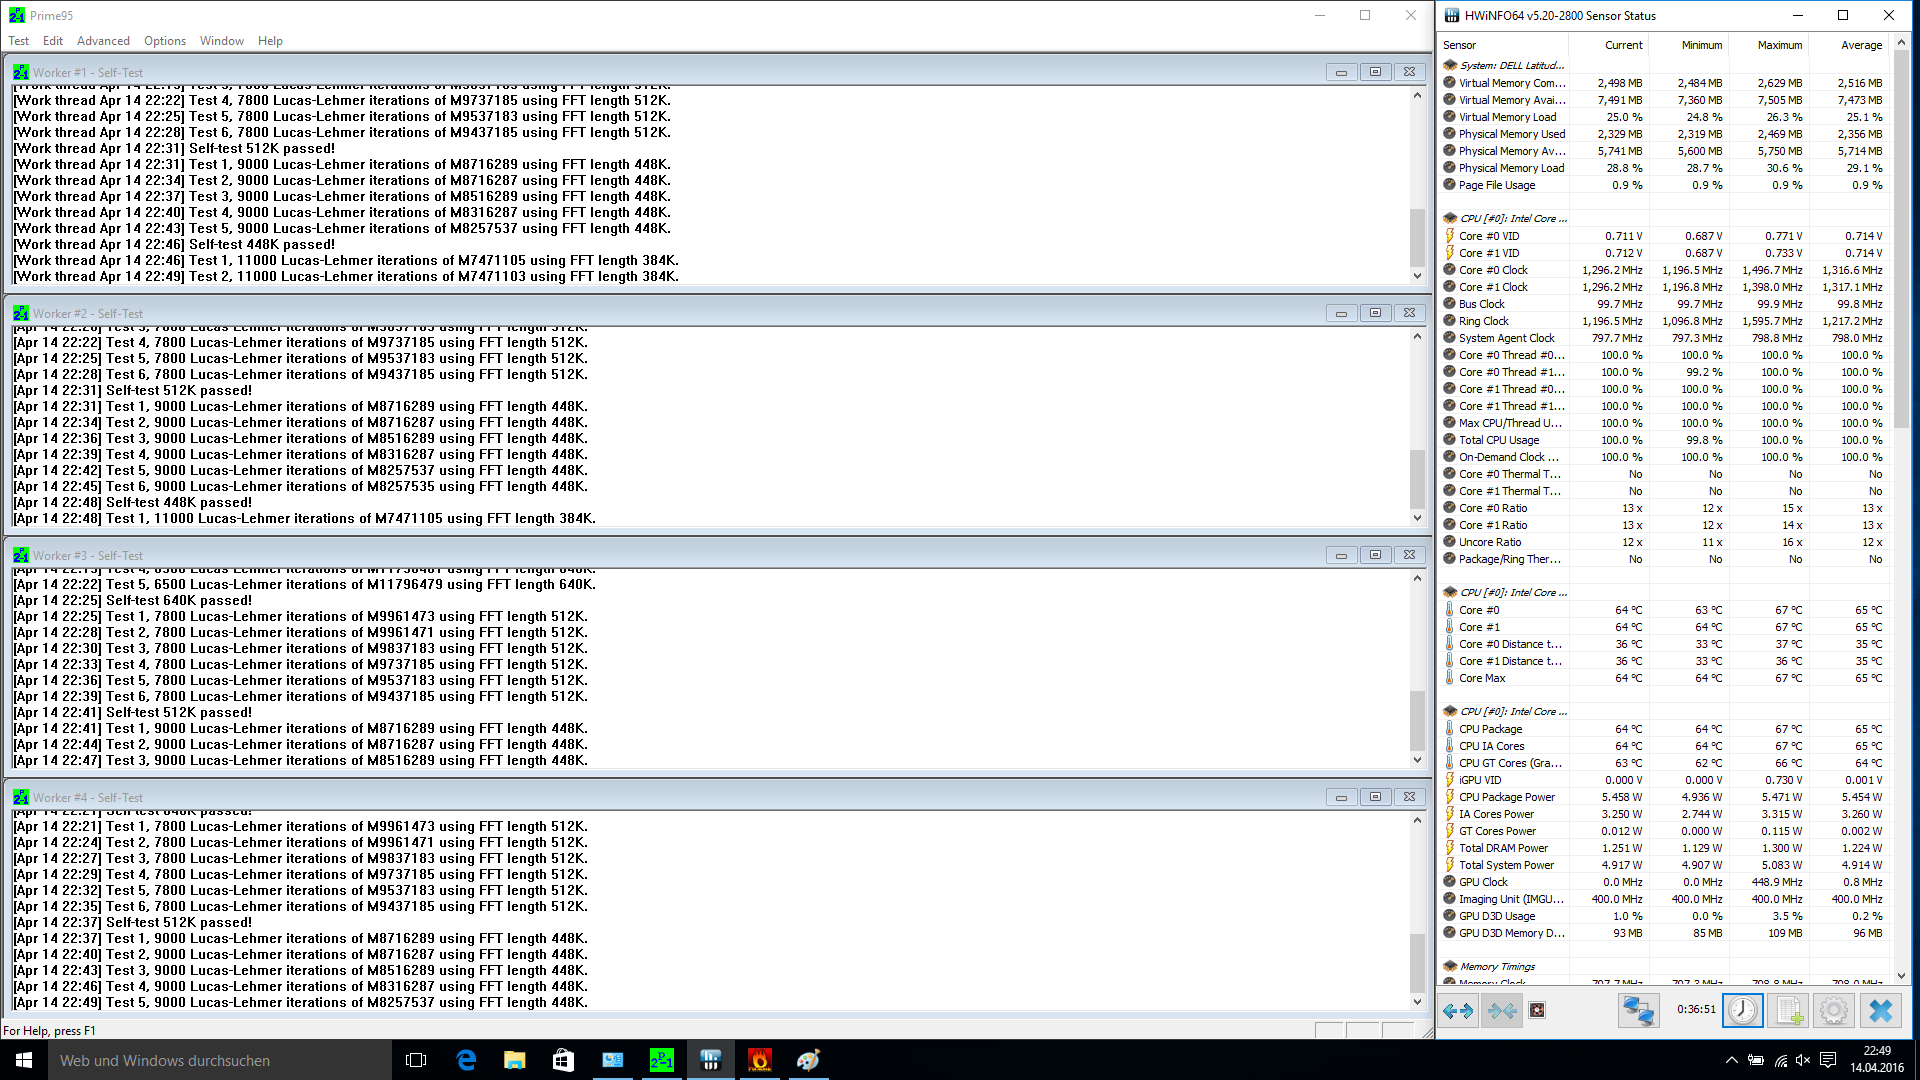Minimize the Worker #3 sub-window

(x=1341, y=555)
